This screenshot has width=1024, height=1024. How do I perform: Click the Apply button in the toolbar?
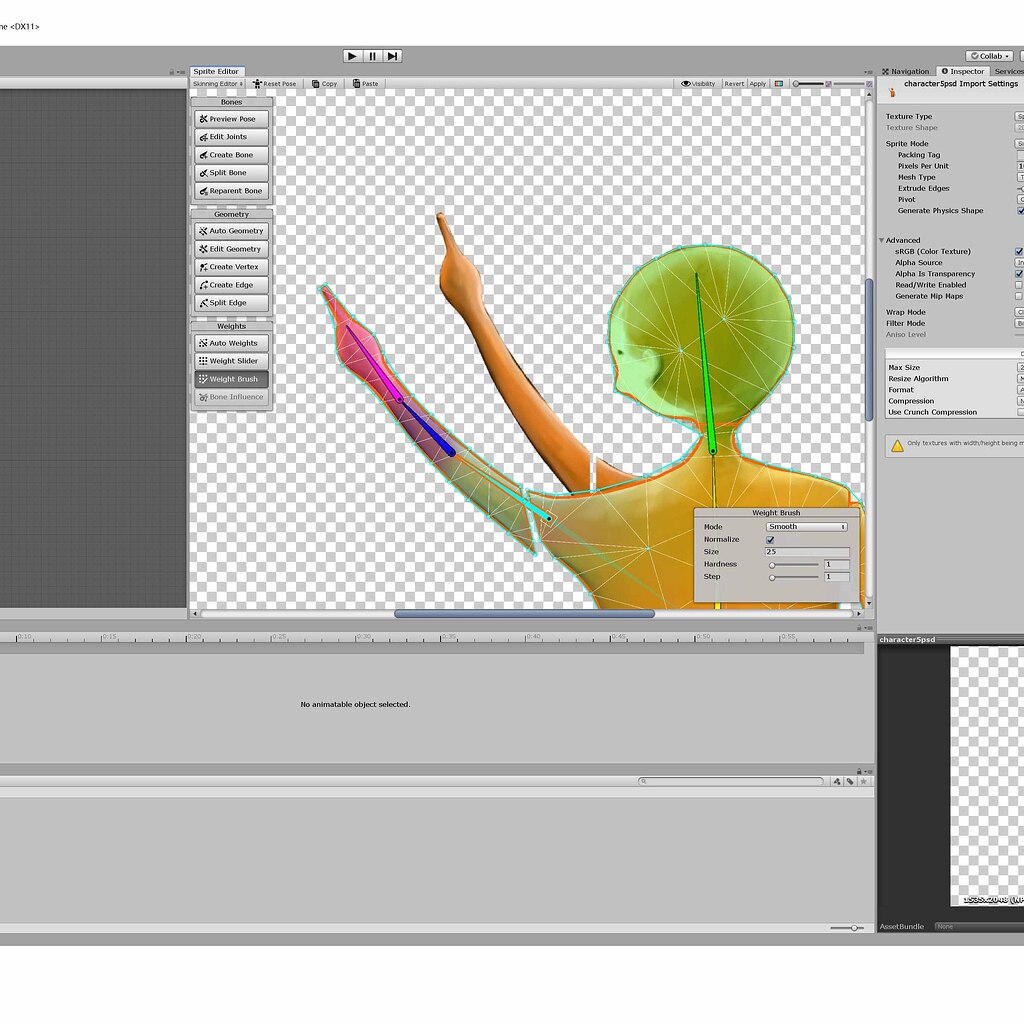757,83
